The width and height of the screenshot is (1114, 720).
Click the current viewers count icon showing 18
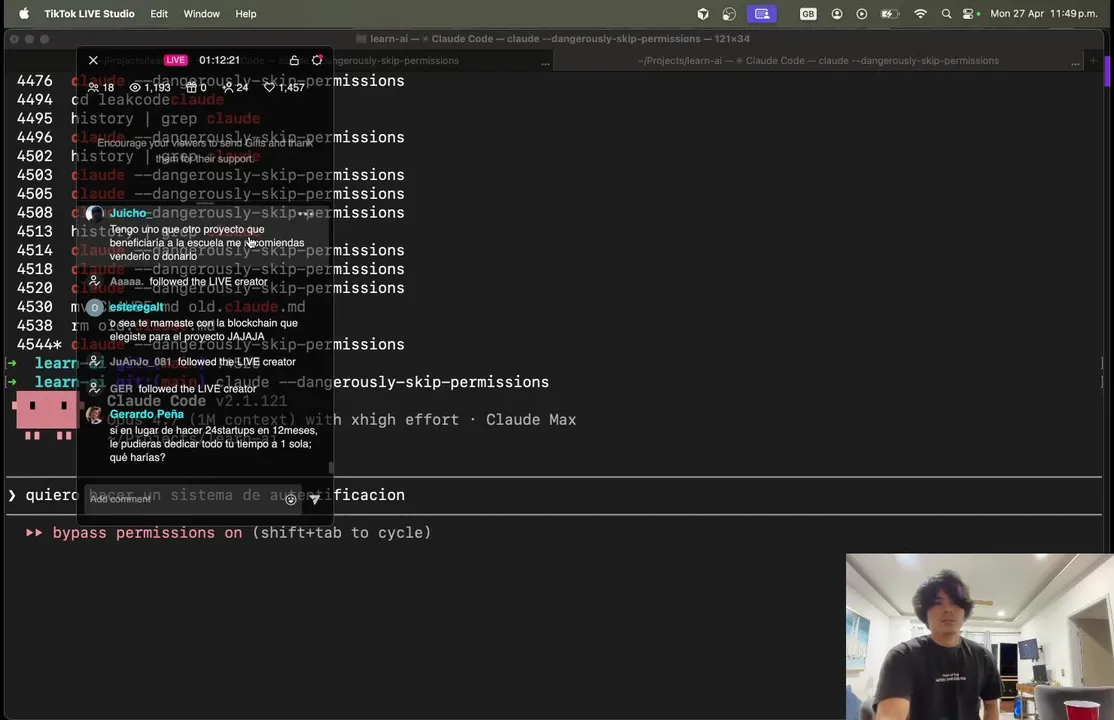[x=93, y=87]
